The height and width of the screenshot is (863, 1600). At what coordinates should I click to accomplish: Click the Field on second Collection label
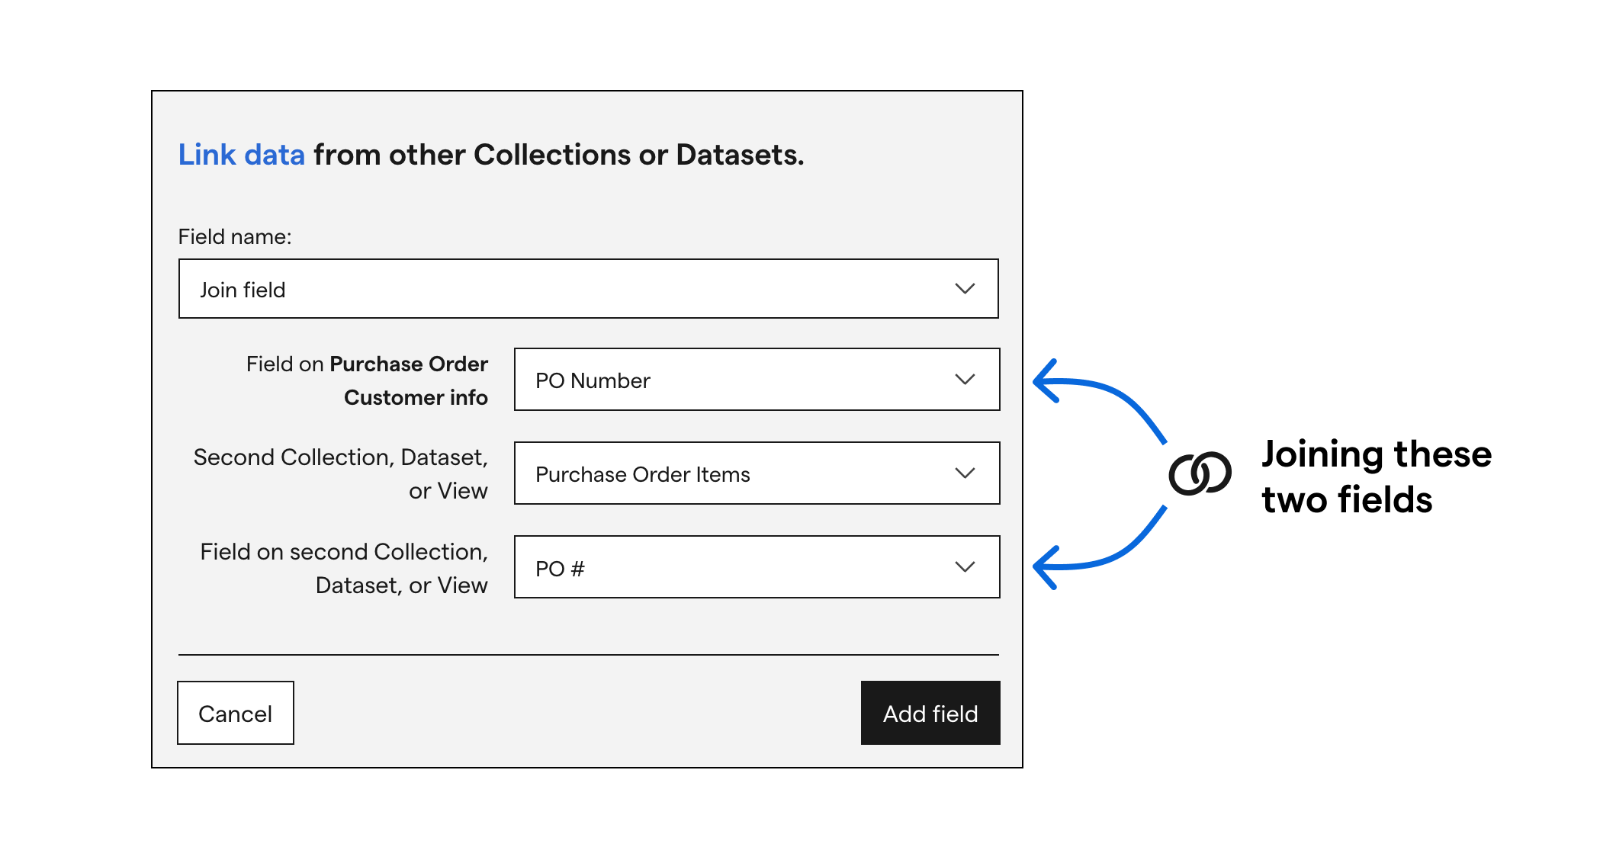click(x=344, y=568)
